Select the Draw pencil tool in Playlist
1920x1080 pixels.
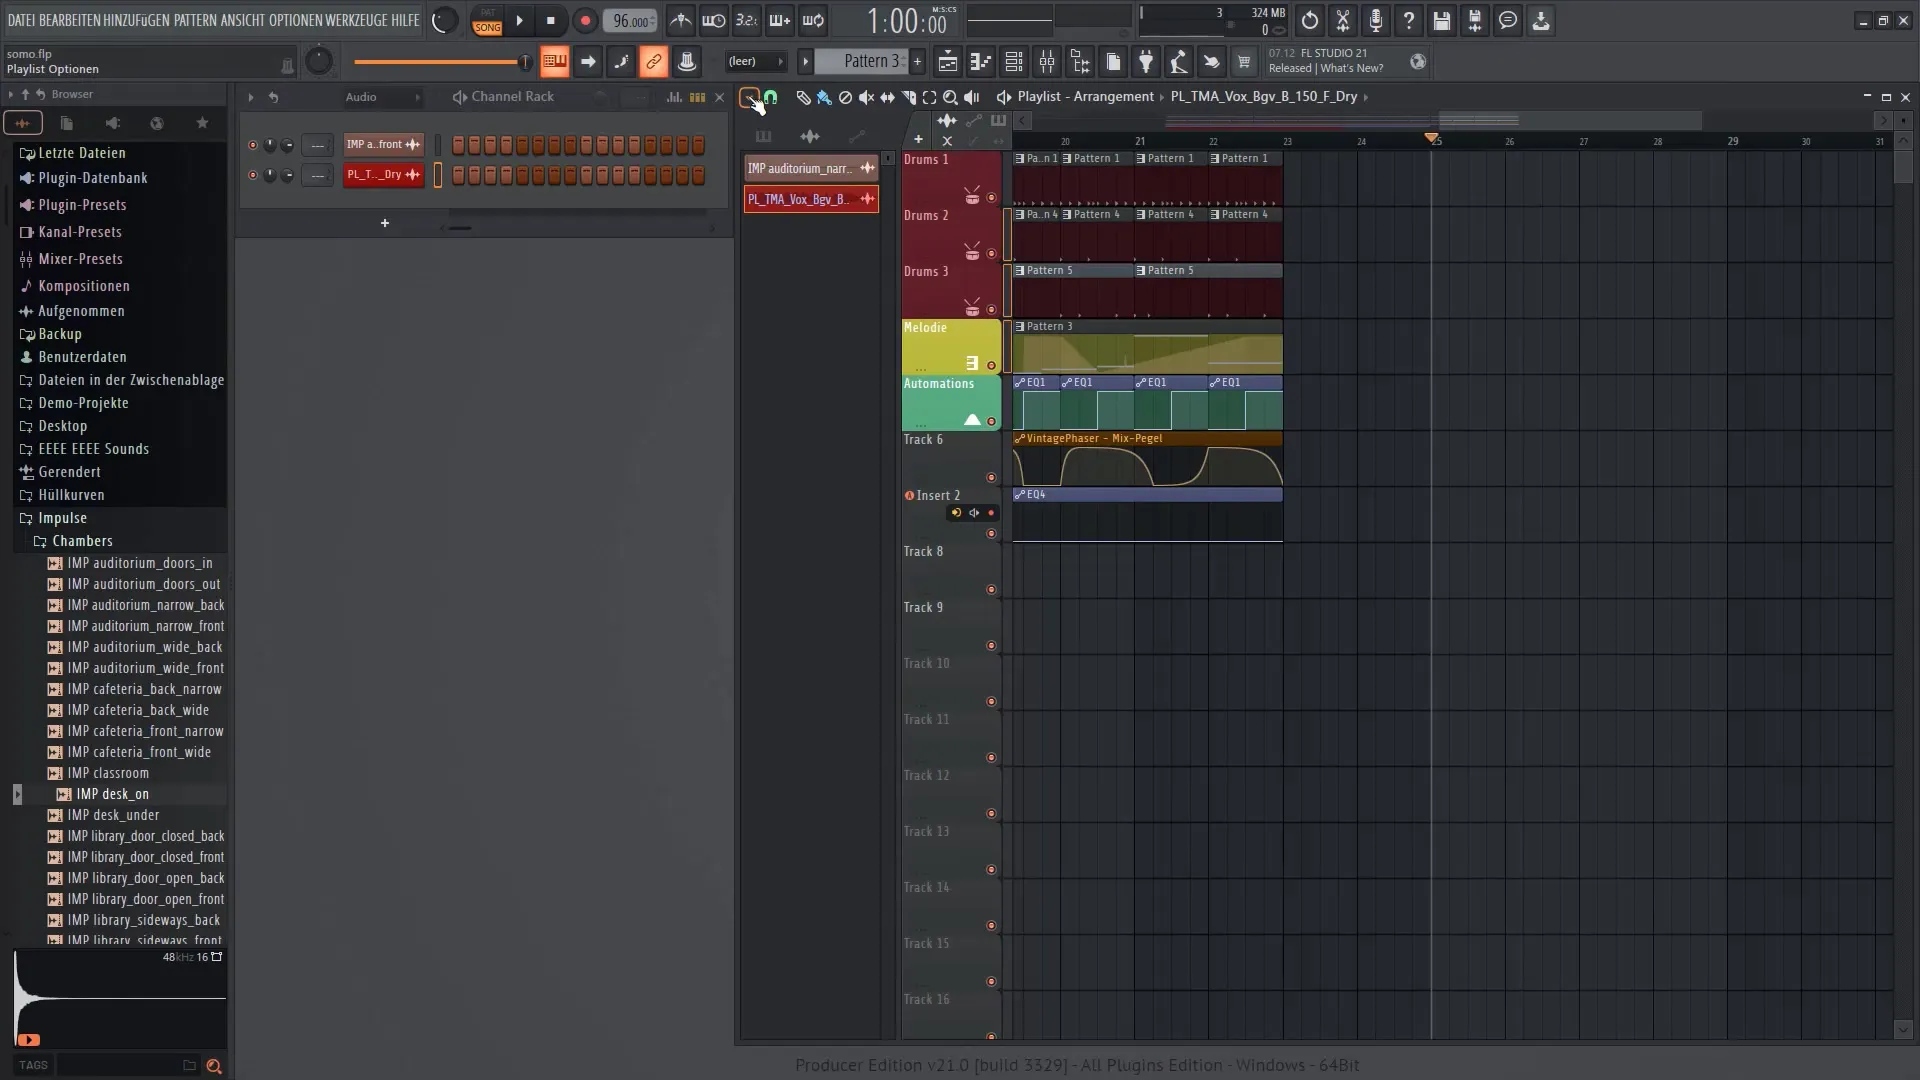point(803,97)
